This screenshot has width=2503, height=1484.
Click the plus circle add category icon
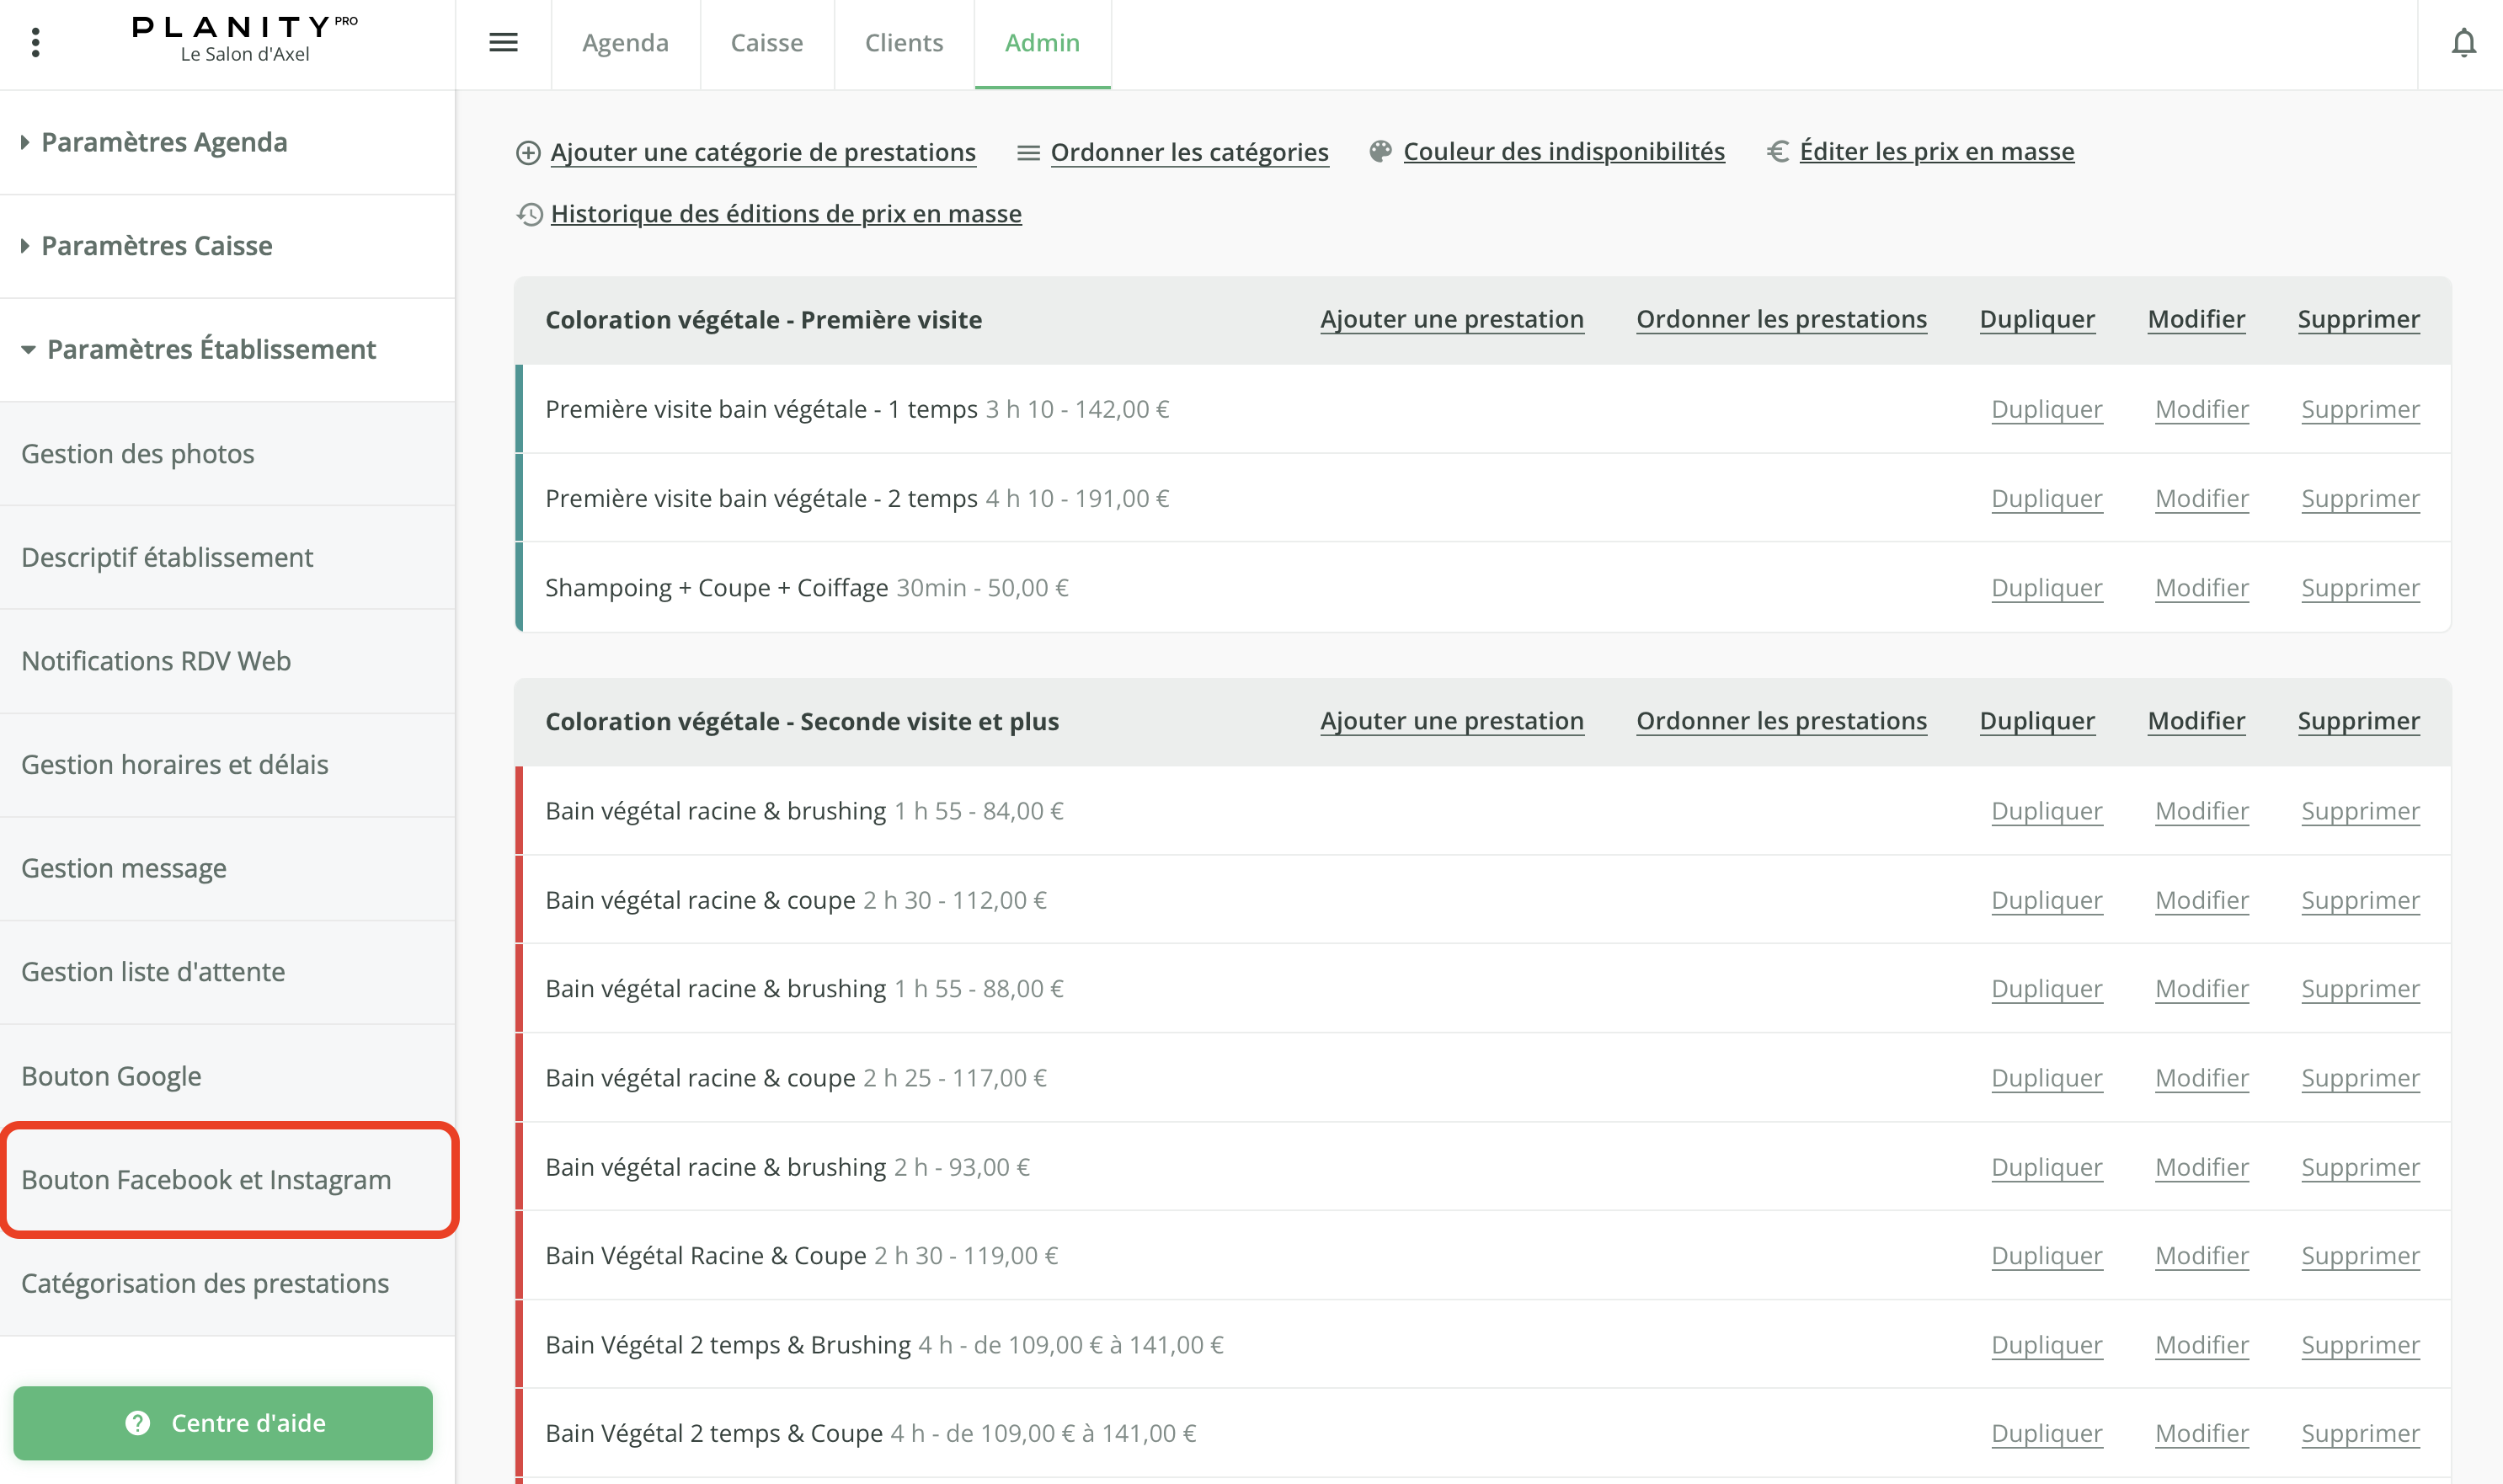pos(528,153)
